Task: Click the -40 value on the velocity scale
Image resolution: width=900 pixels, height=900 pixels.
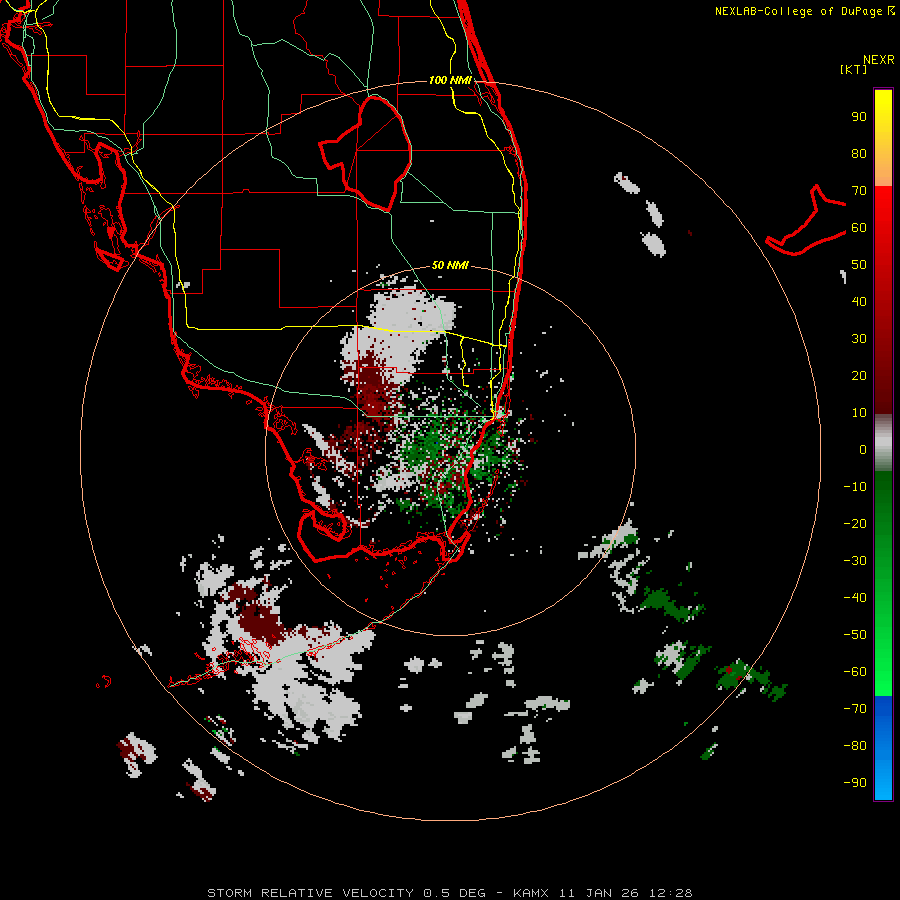Action: 855,598
